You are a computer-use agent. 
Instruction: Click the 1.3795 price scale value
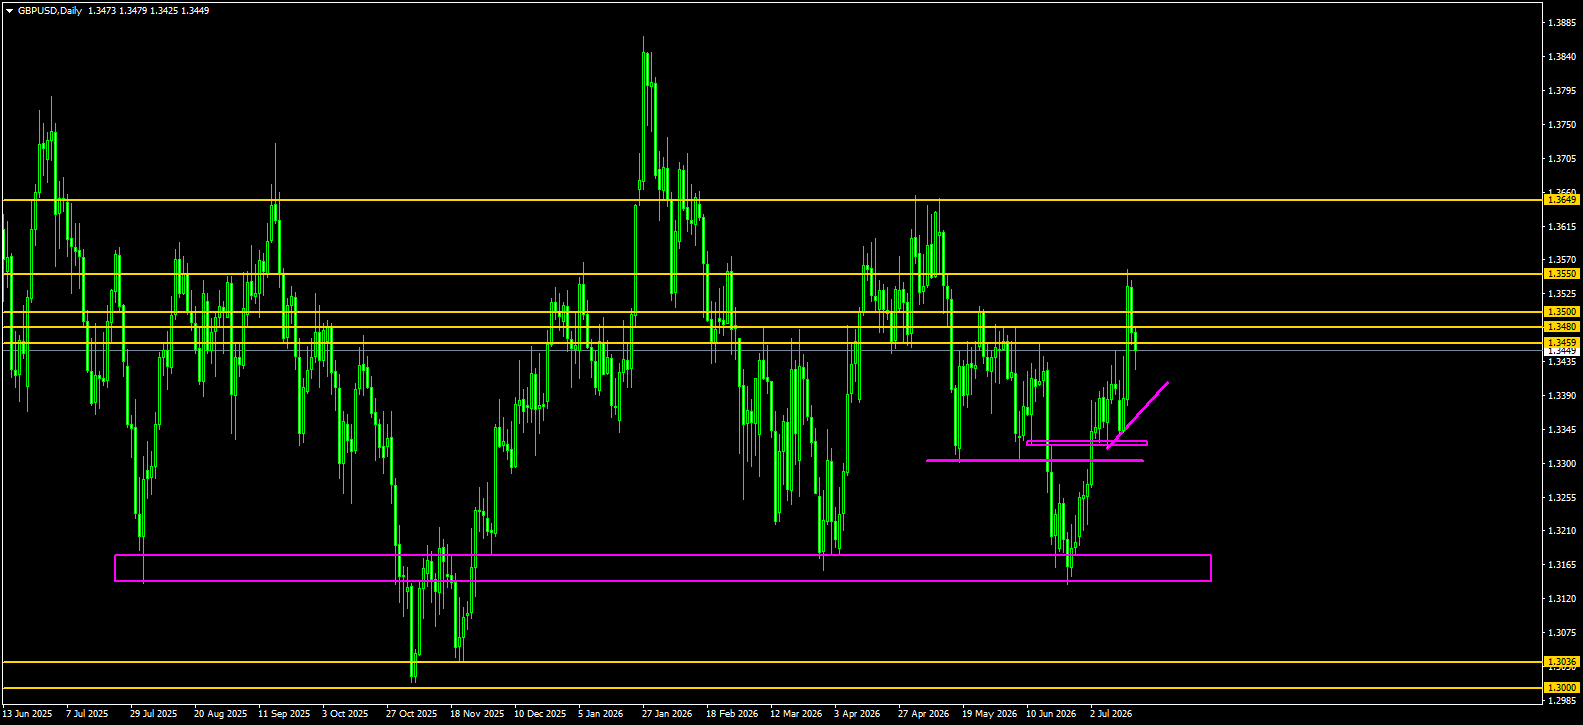(x=1562, y=91)
